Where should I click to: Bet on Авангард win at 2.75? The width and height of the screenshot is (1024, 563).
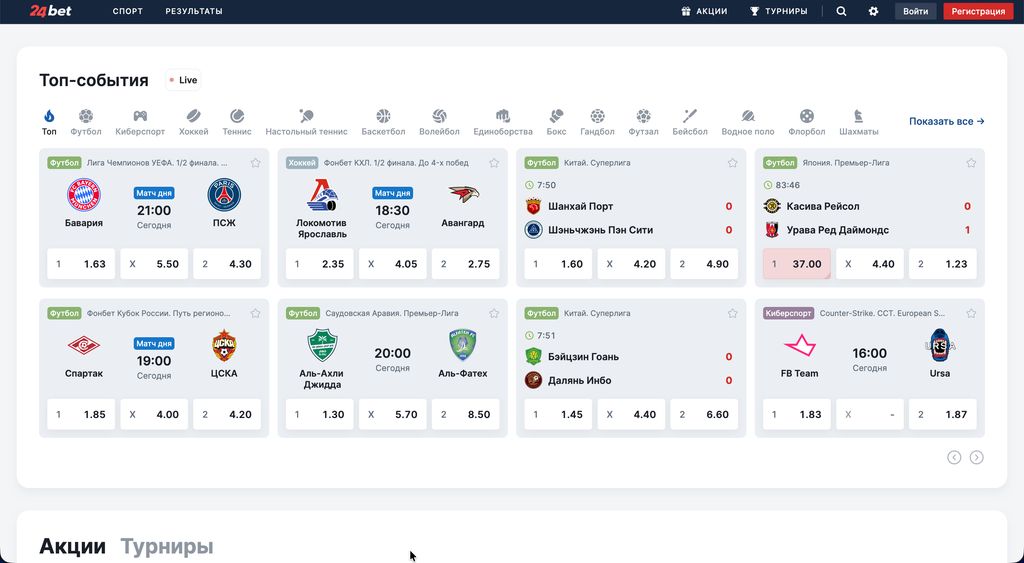[x=466, y=264]
